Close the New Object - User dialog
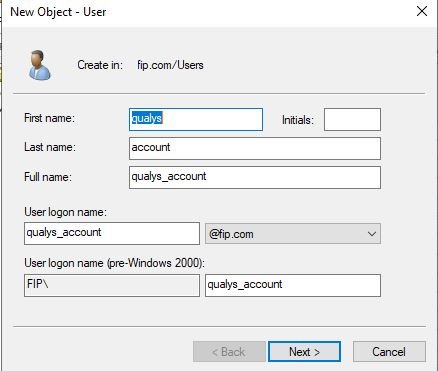Screen dimensions: 438x371 tap(422, 11)
